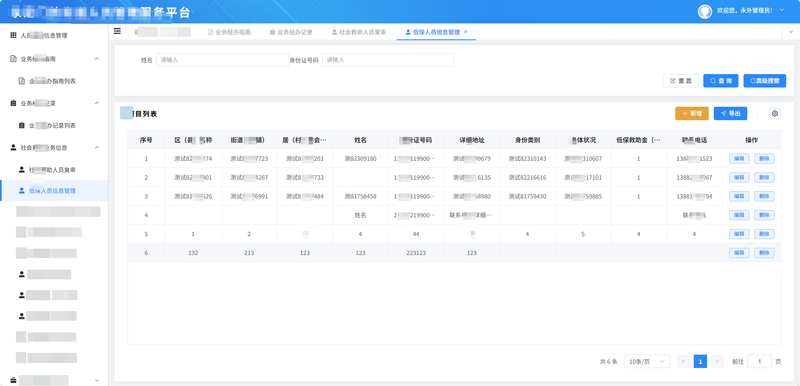Click 删除 button in row 6
This screenshot has height=386, width=800.
[764, 252]
